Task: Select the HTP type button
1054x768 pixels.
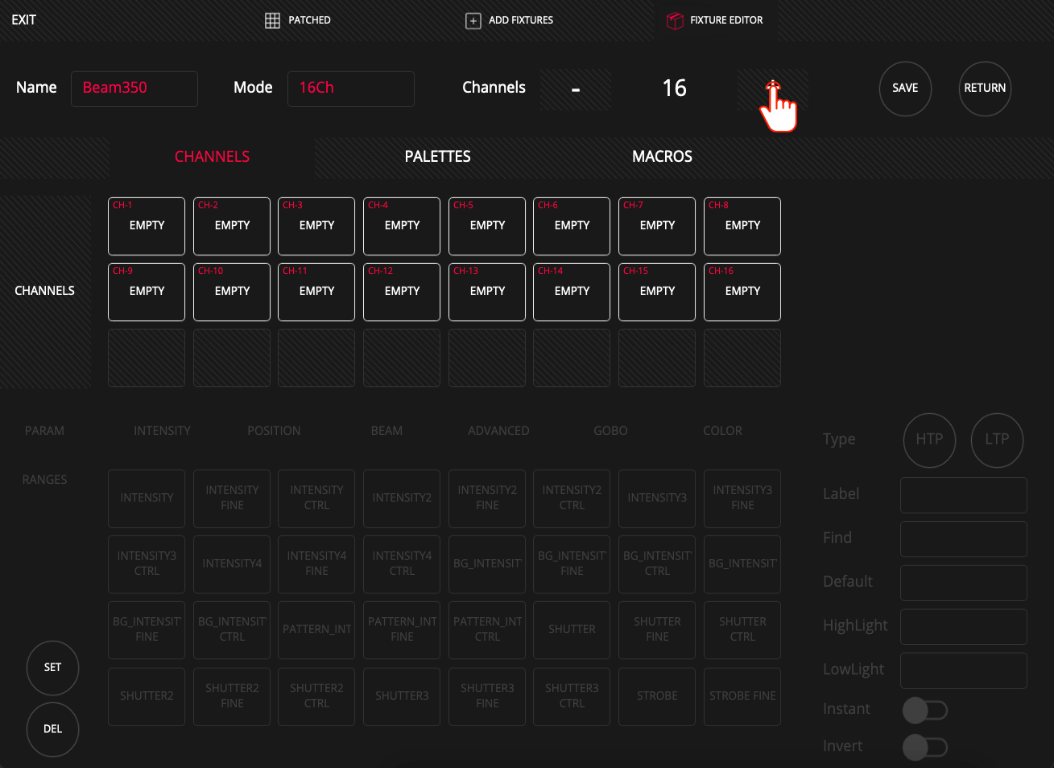Action: [929, 439]
